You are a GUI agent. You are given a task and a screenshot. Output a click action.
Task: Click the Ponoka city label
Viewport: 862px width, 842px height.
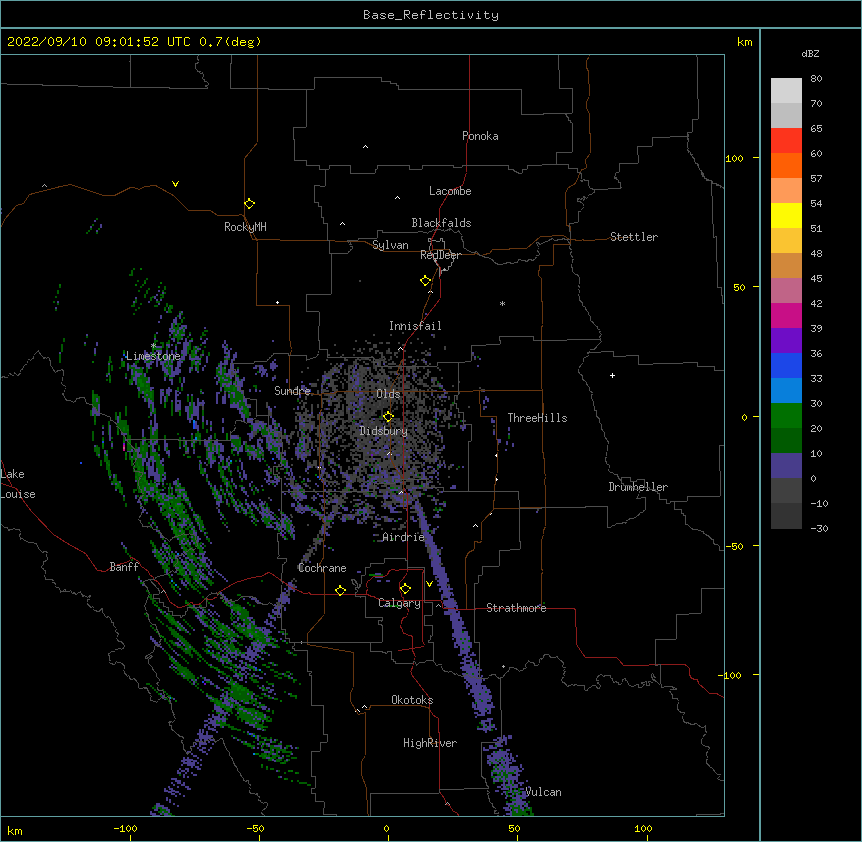tap(480, 136)
